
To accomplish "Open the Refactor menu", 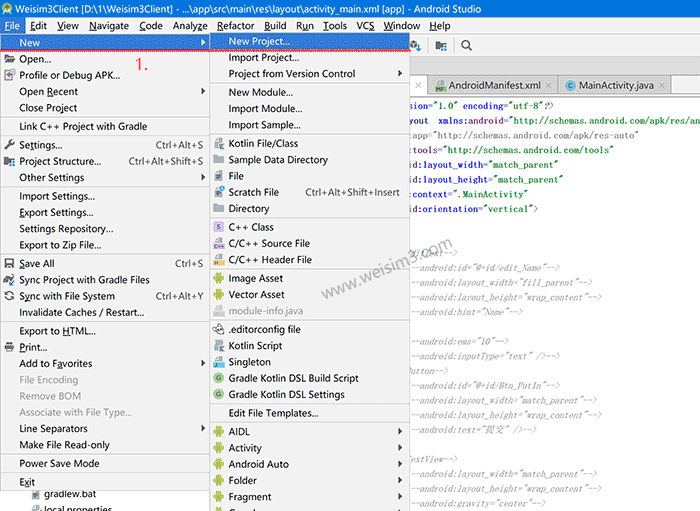I will [235, 25].
